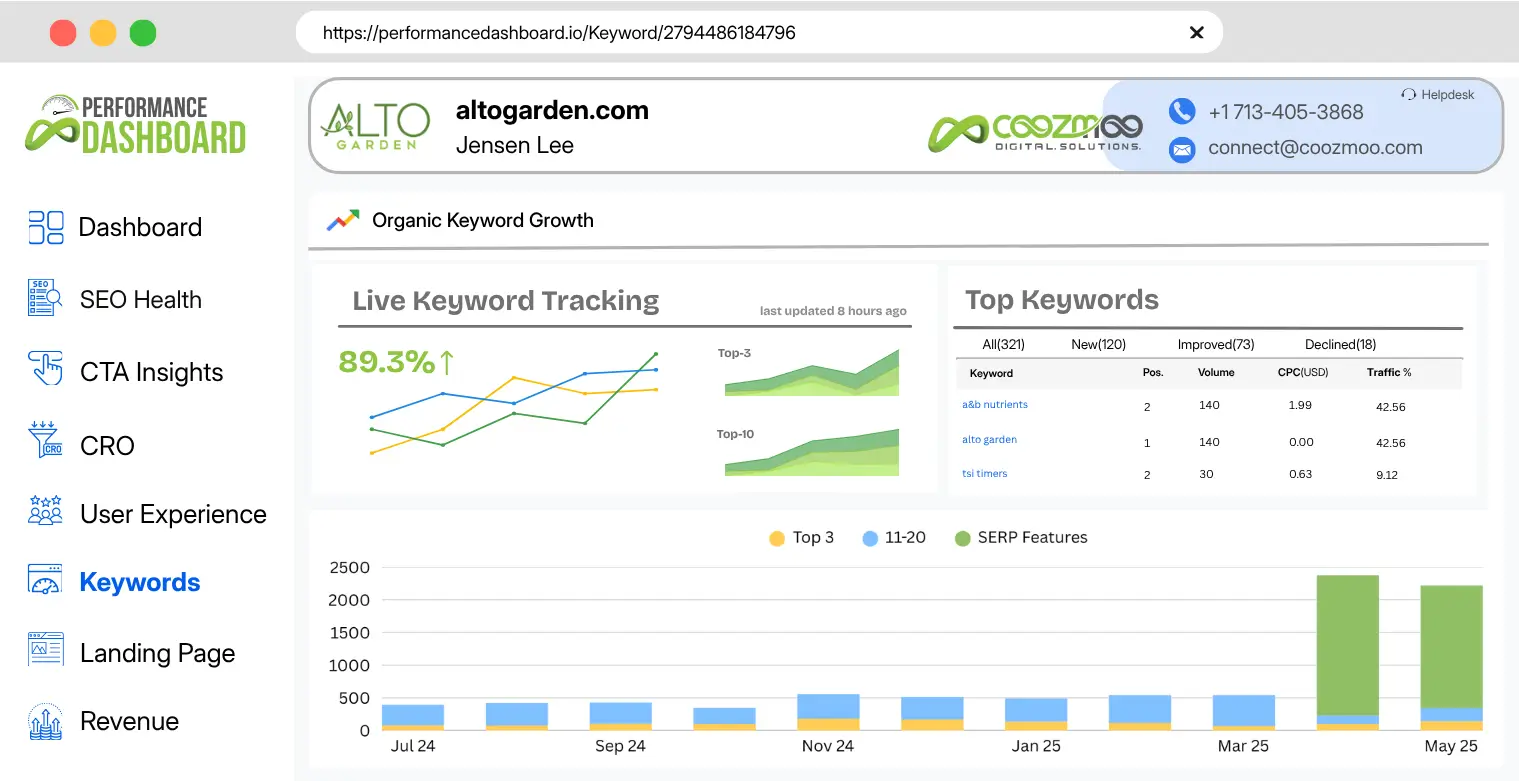Click the Live Keyword Tracking heading
This screenshot has height=781, width=1519.
(506, 301)
